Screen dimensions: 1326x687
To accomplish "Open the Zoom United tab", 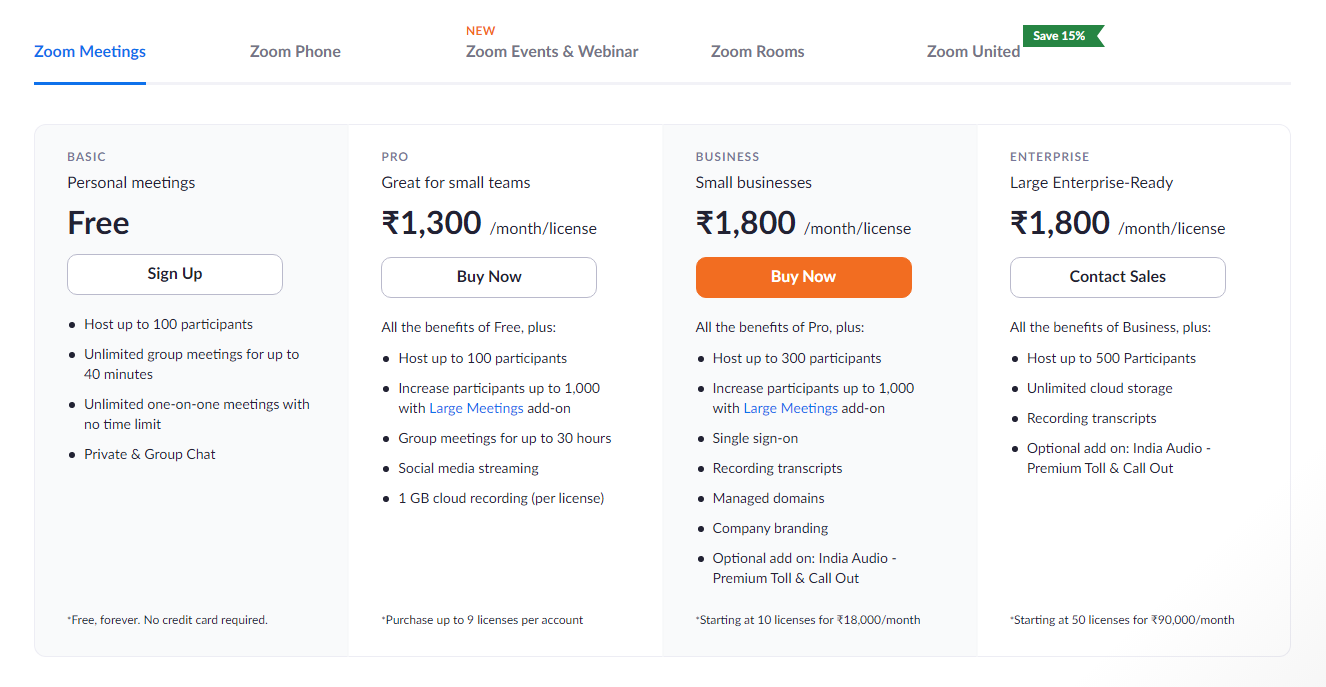I will [x=973, y=51].
